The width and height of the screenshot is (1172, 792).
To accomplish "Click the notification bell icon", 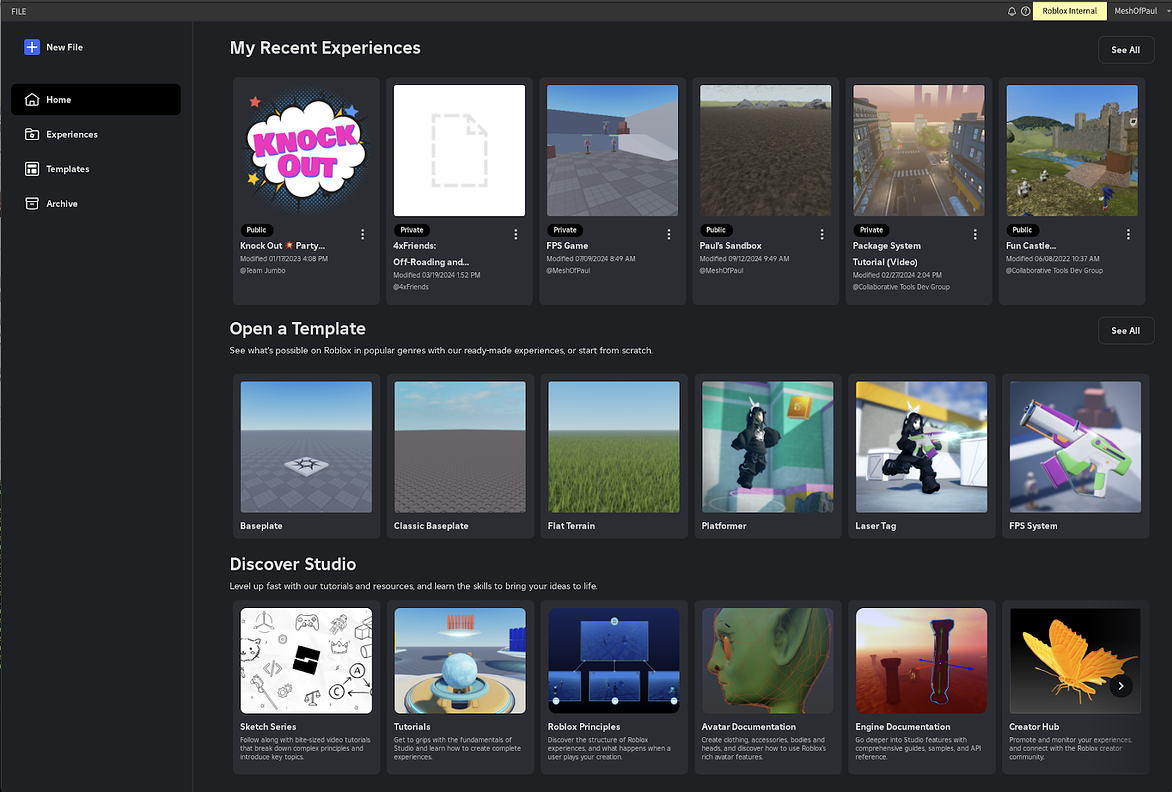I will (x=1011, y=11).
